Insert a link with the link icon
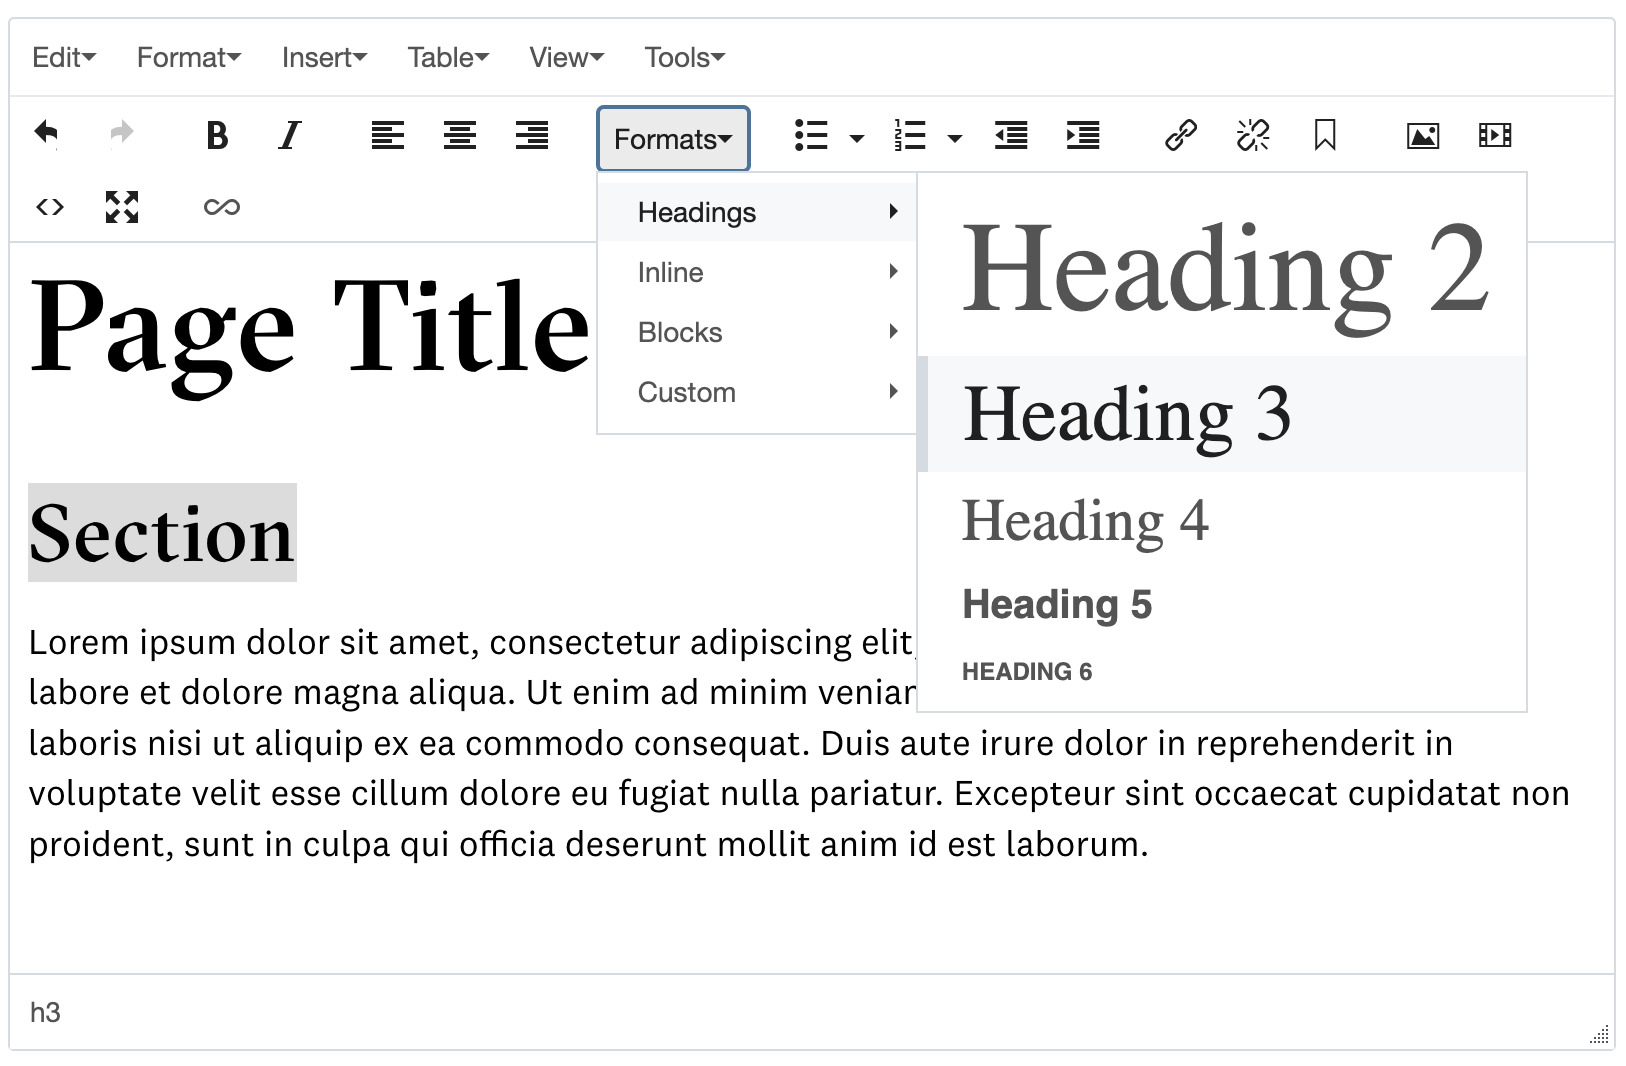The image size is (1626, 1066). tap(1181, 134)
